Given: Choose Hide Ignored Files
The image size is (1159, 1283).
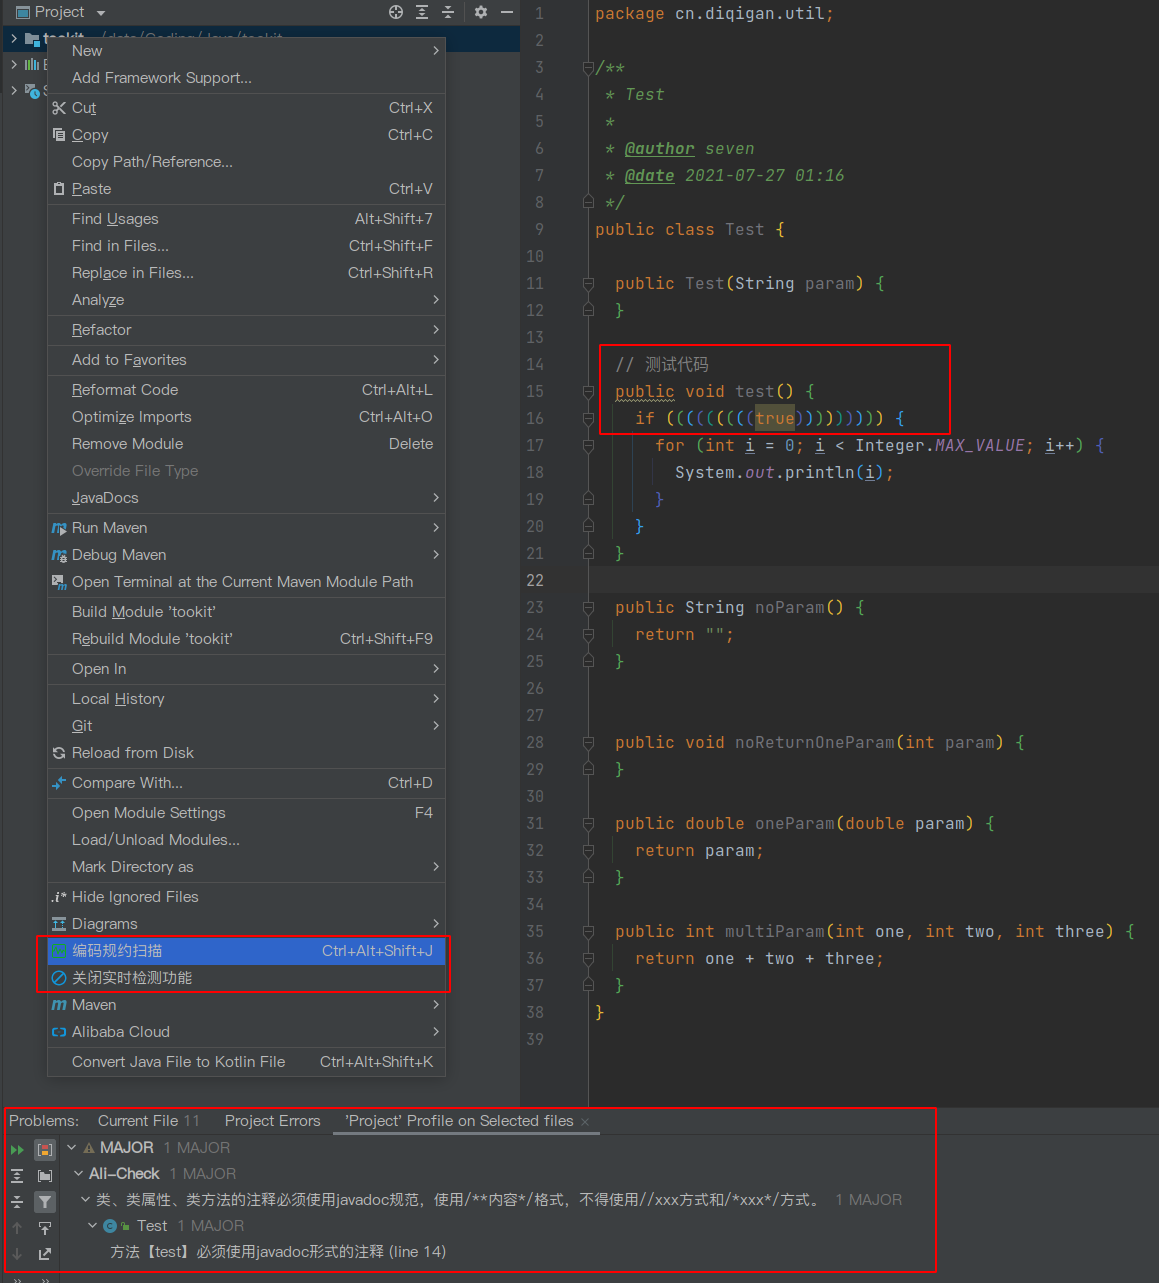Looking at the screenshot, I should (x=246, y=897).
